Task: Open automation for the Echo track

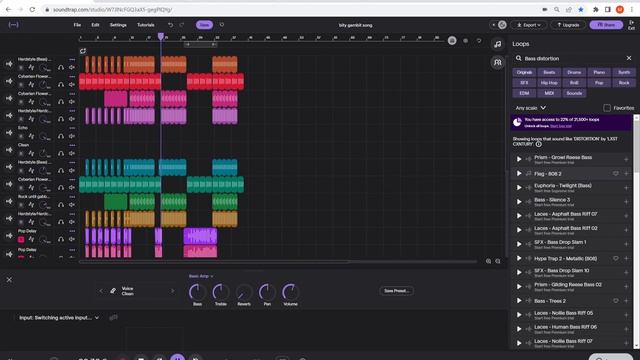Action: 31,136
